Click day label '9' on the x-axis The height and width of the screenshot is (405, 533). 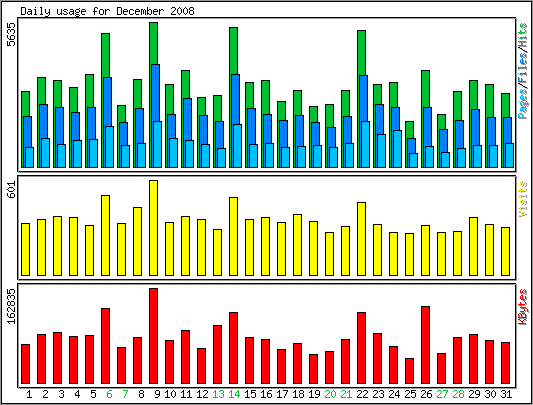(x=157, y=394)
